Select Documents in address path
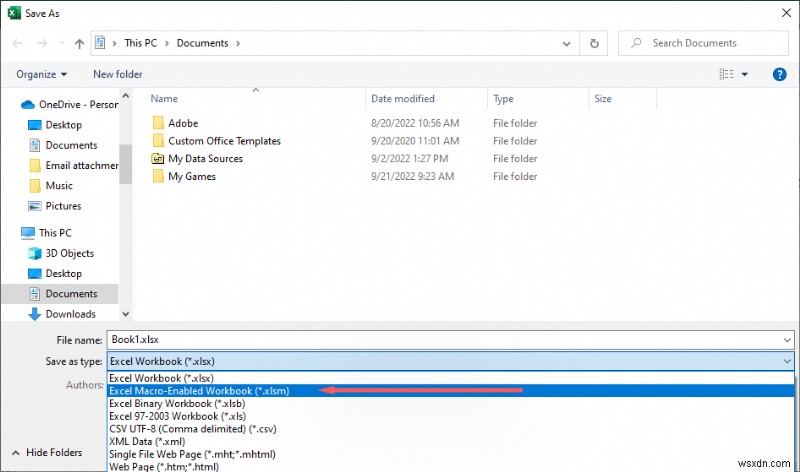The width and height of the screenshot is (800, 472). pyautogui.click(x=203, y=43)
